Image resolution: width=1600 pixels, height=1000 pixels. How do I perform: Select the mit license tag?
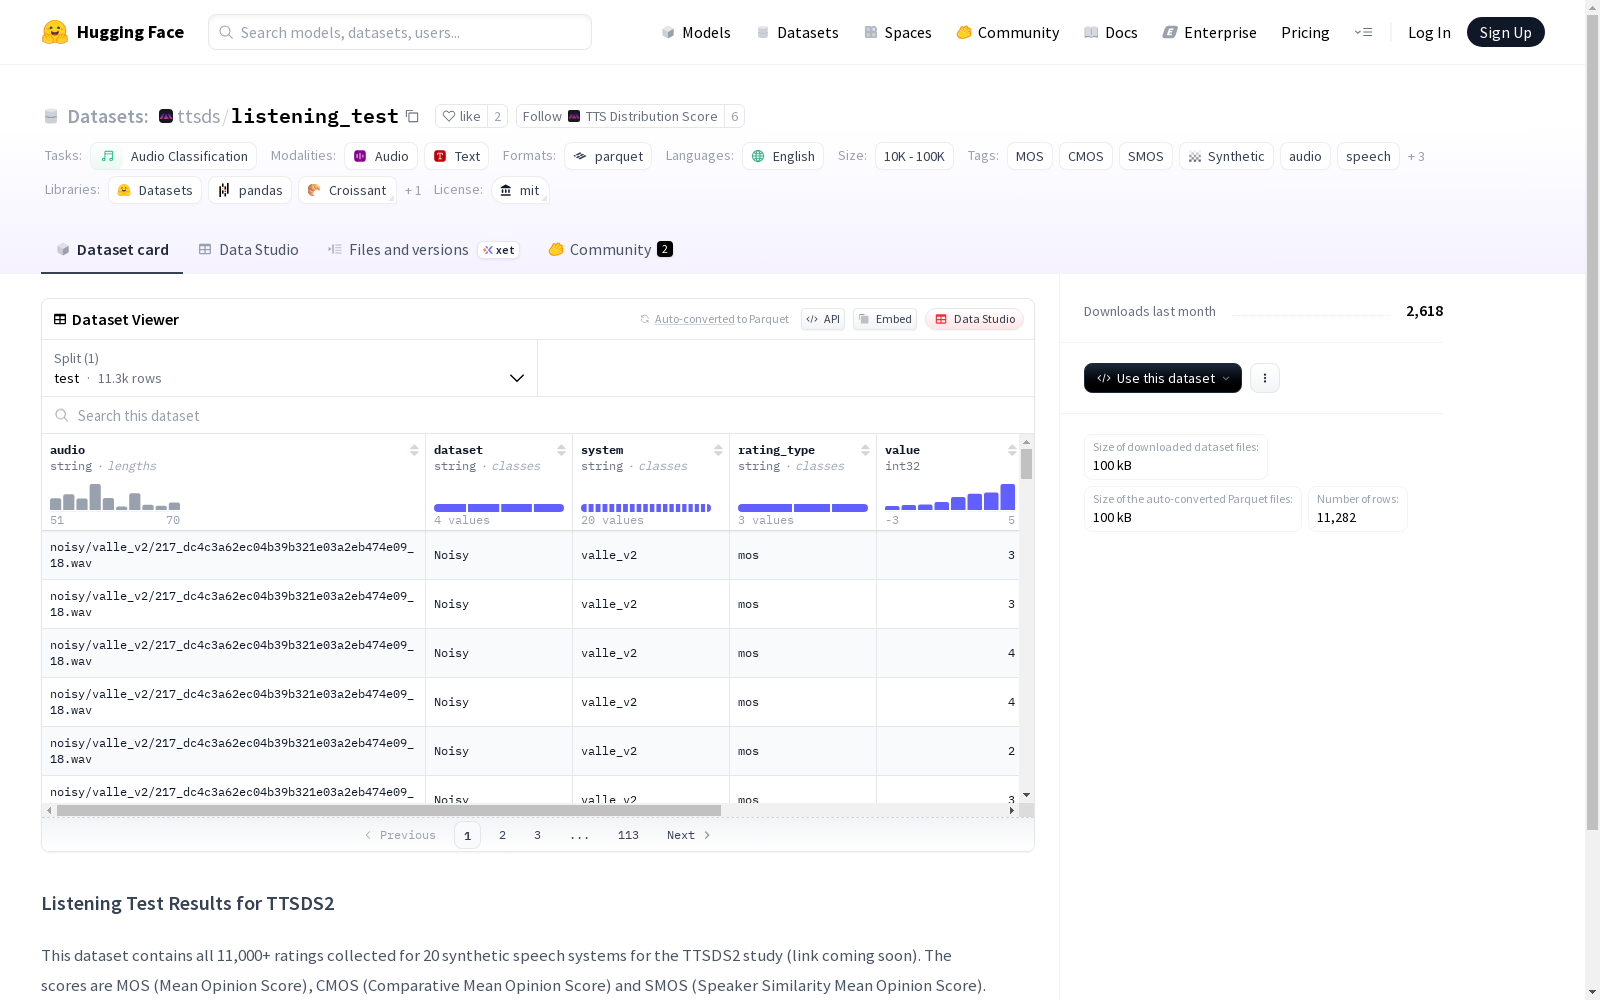pyautogui.click(x=520, y=190)
